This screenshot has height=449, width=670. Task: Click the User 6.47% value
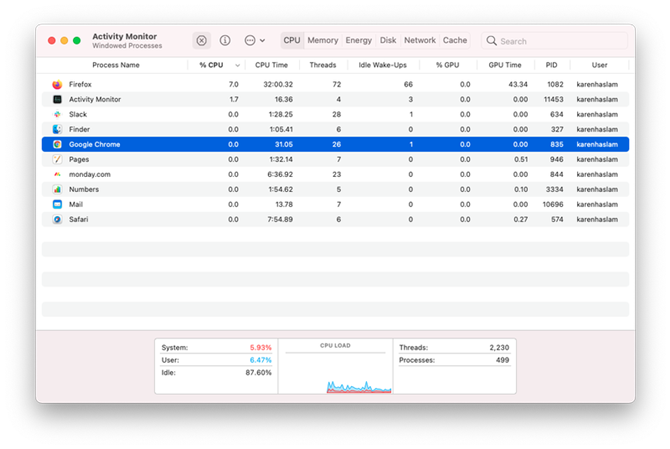coord(260,360)
